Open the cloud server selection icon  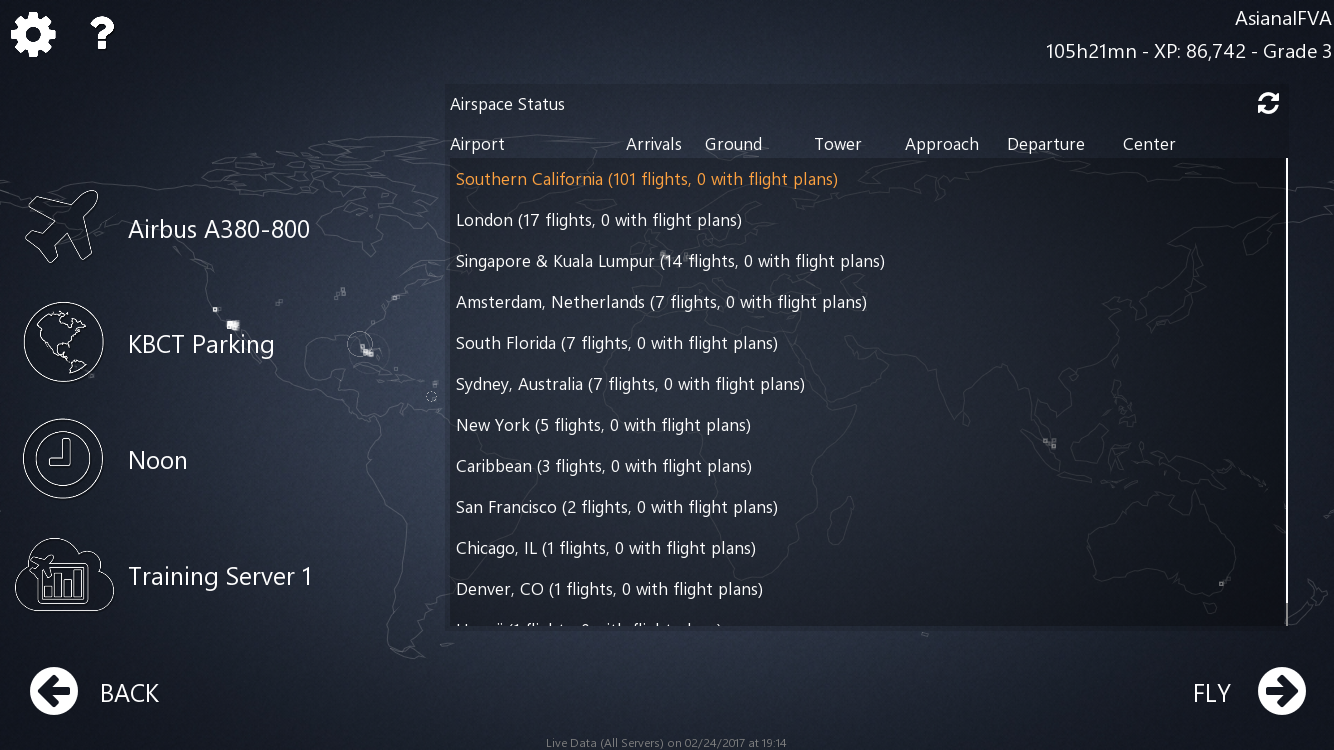click(x=64, y=575)
